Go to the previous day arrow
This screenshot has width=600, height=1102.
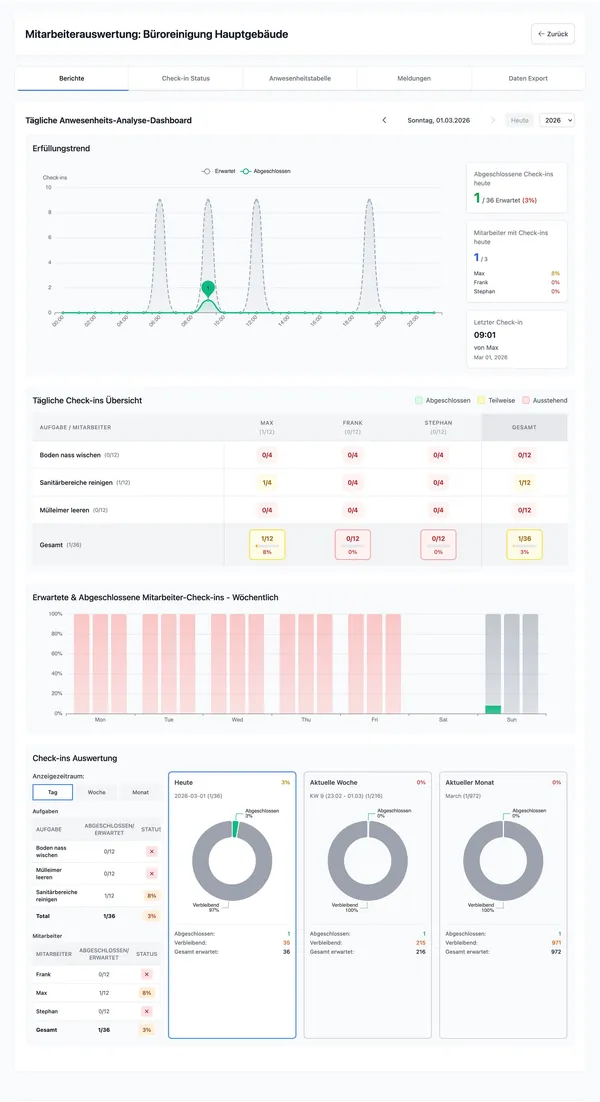tap(384, 120)
